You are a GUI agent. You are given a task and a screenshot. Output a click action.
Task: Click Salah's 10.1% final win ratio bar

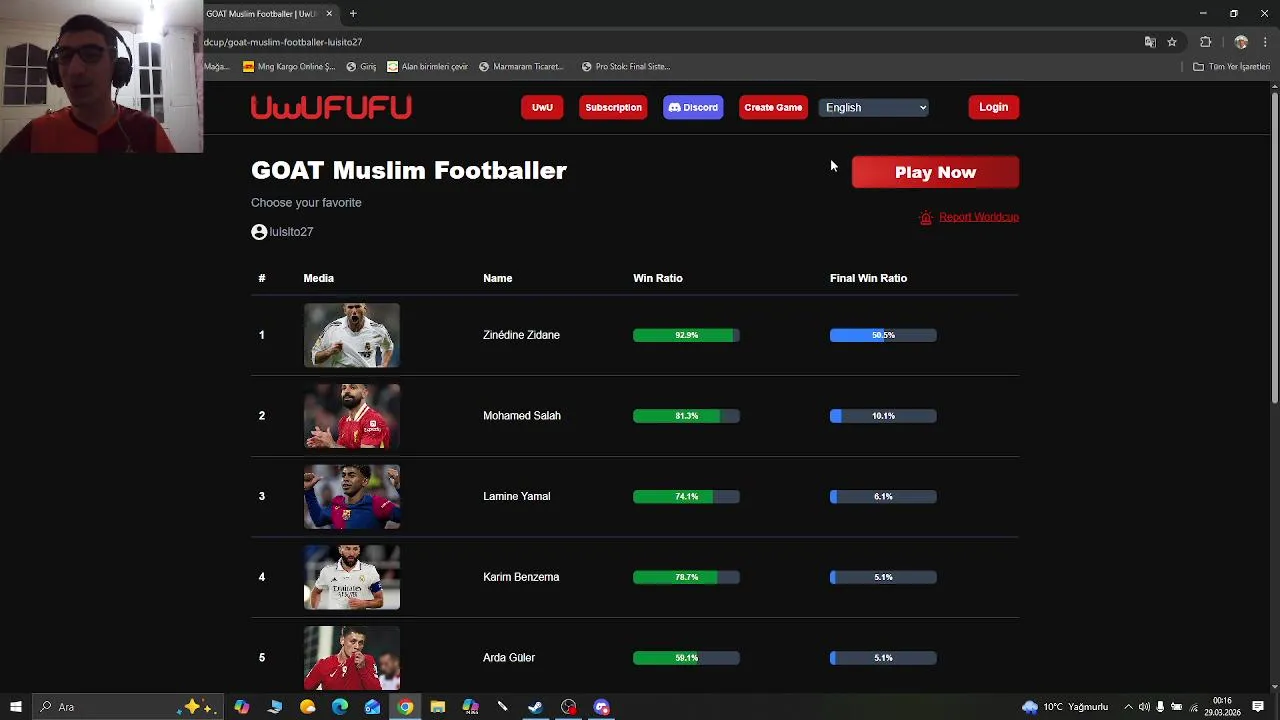pyautogui.click(x=883, y=416)
